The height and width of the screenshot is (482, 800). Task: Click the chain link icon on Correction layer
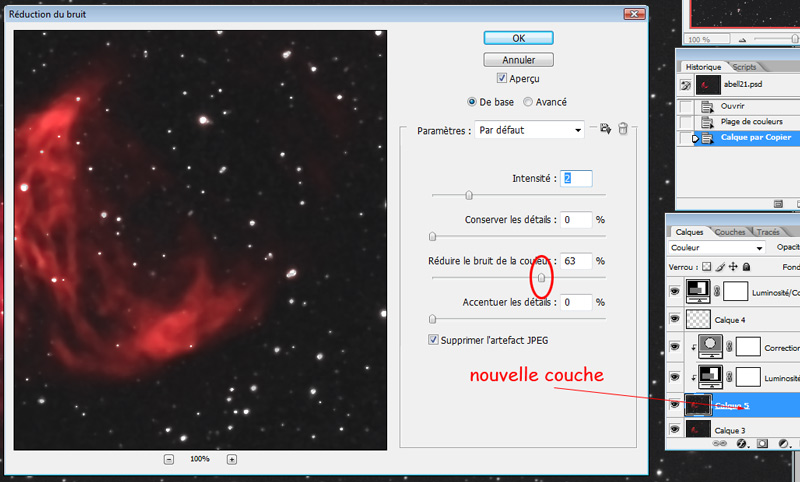click(x=730, y=347)
